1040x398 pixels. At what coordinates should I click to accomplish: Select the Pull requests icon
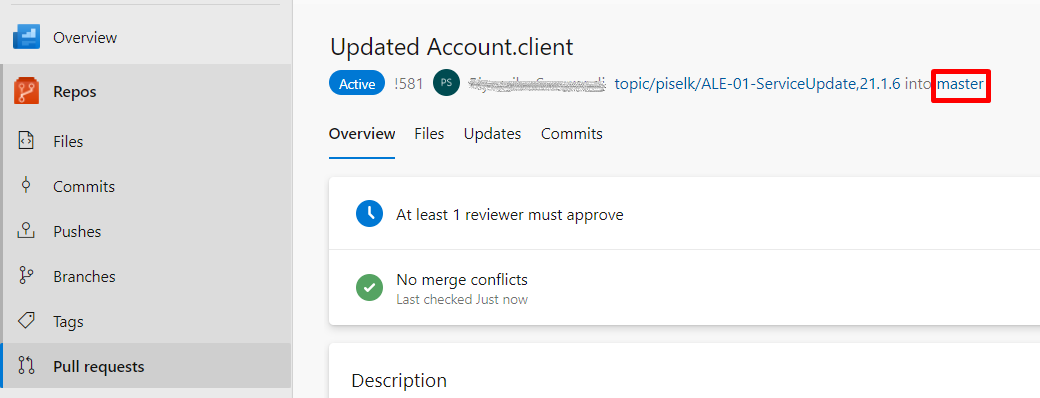coord(26,366)
